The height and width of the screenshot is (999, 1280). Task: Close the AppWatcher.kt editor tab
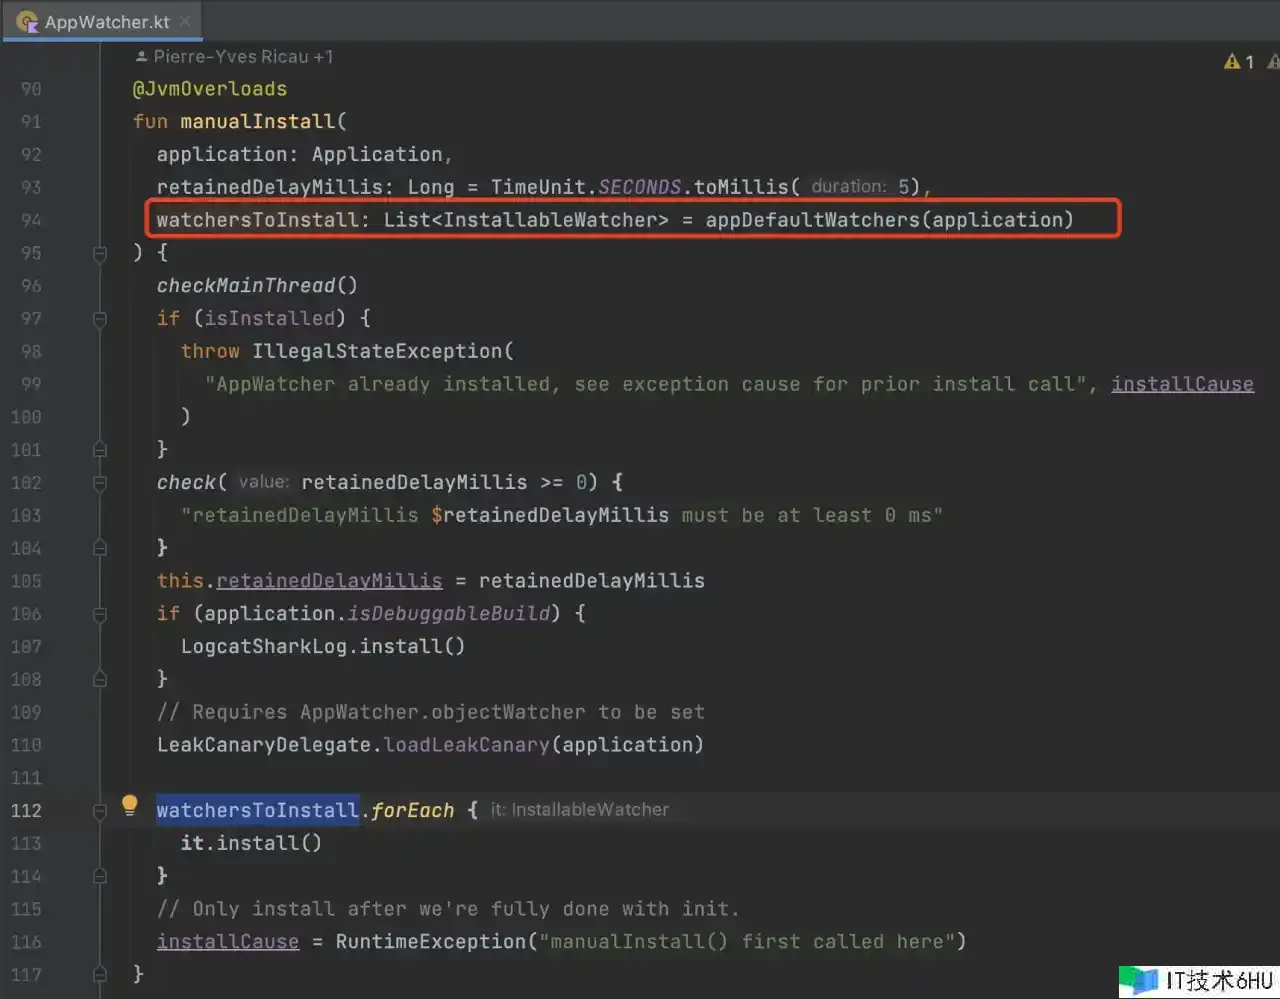(x=186, y=21)
